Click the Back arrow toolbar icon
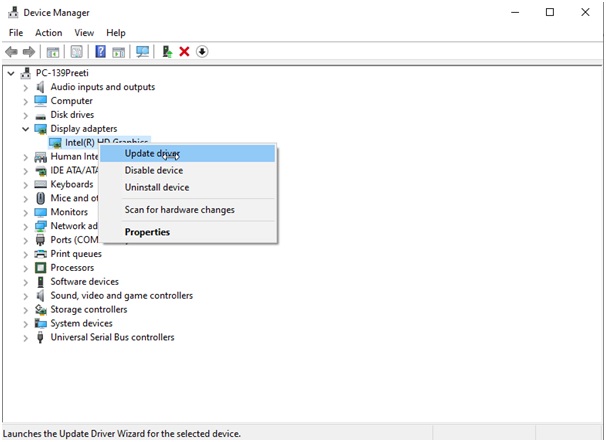This screenshot has width=606, height=442. pyautogui.click(x=11, y=52)
